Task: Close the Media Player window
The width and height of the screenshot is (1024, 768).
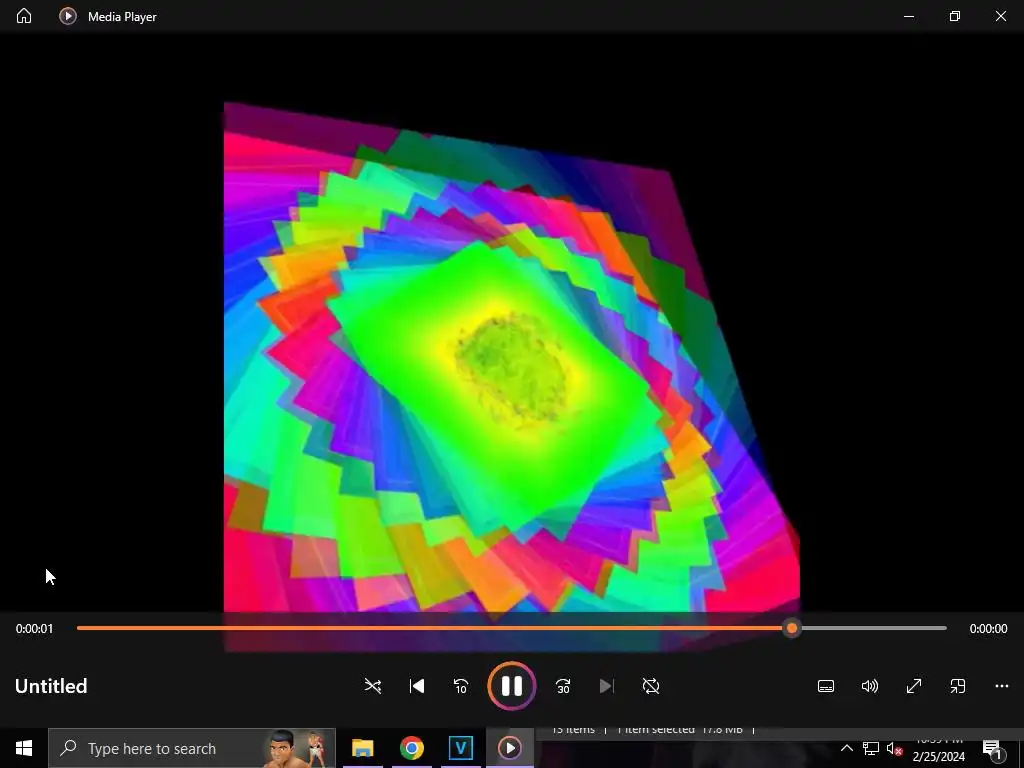Action: 1000,16
